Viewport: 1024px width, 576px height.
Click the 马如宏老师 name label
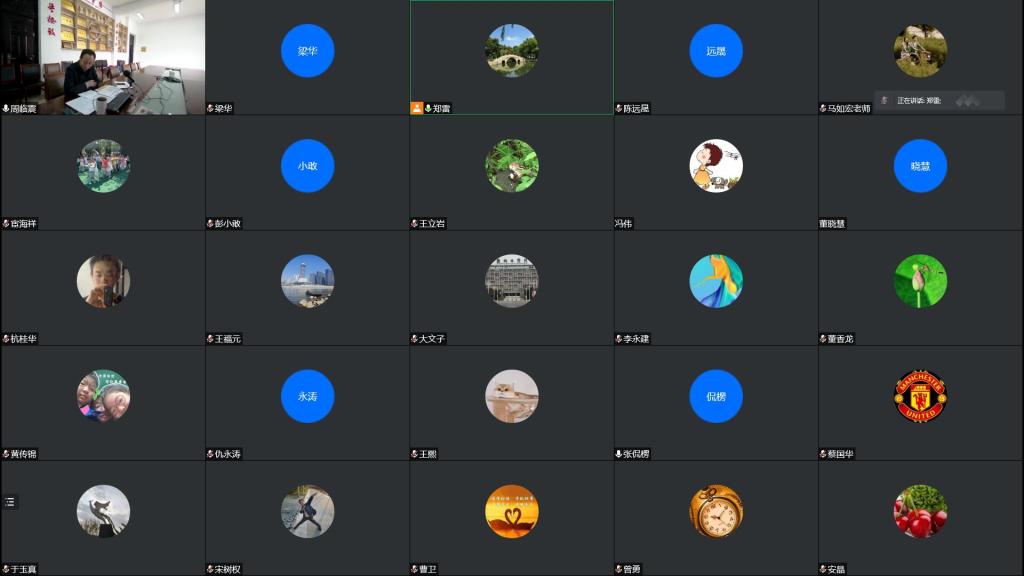pos(848,108)
